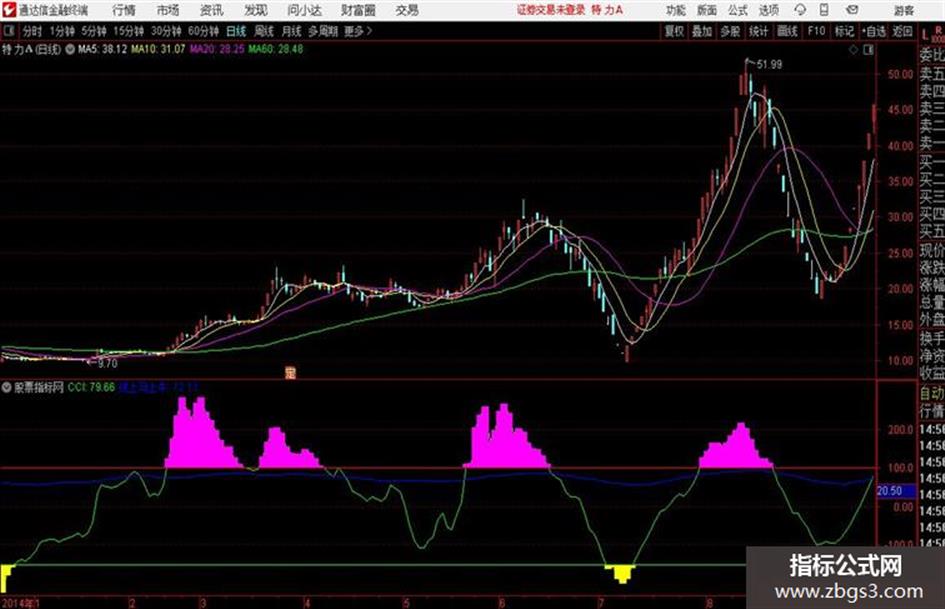
Task: Click the 叠加 overlay toolbar button
Action: click(x=702, y=31)
